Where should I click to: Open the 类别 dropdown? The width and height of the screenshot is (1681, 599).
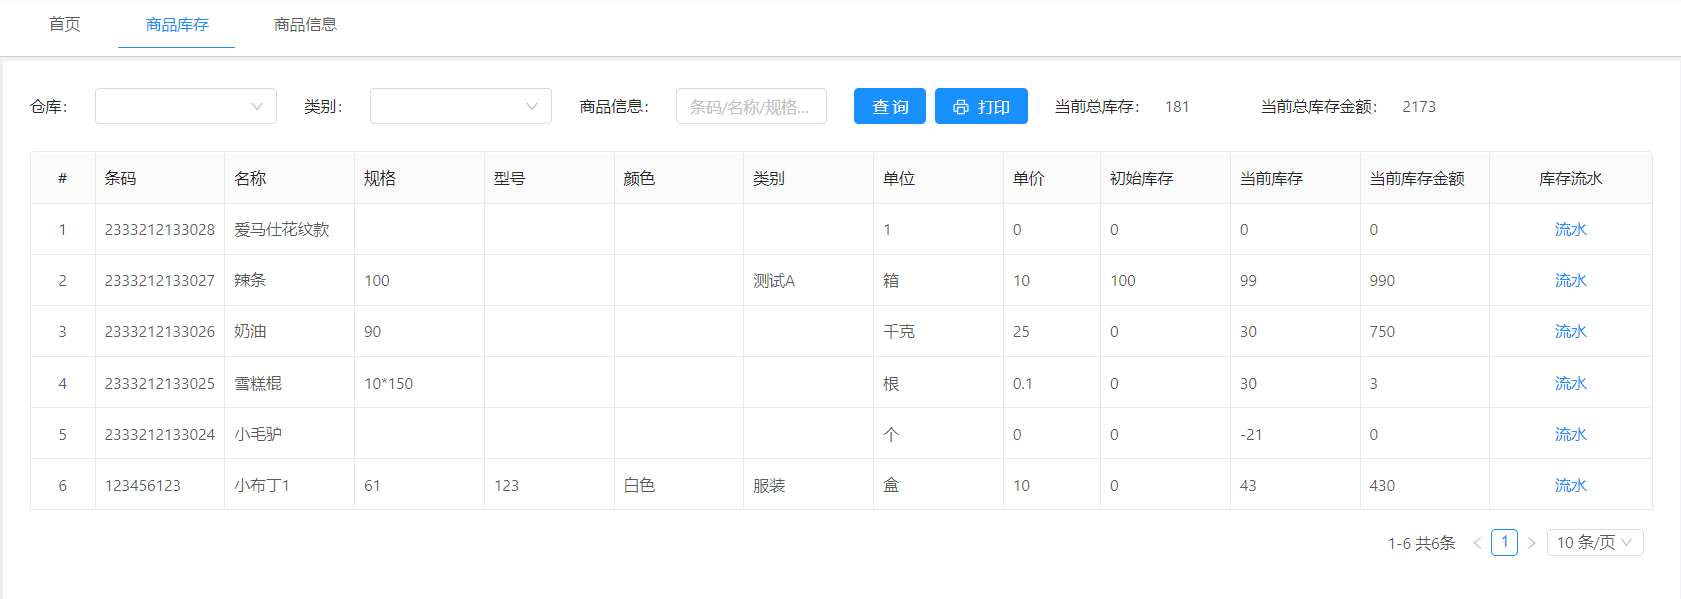point(461,106)
